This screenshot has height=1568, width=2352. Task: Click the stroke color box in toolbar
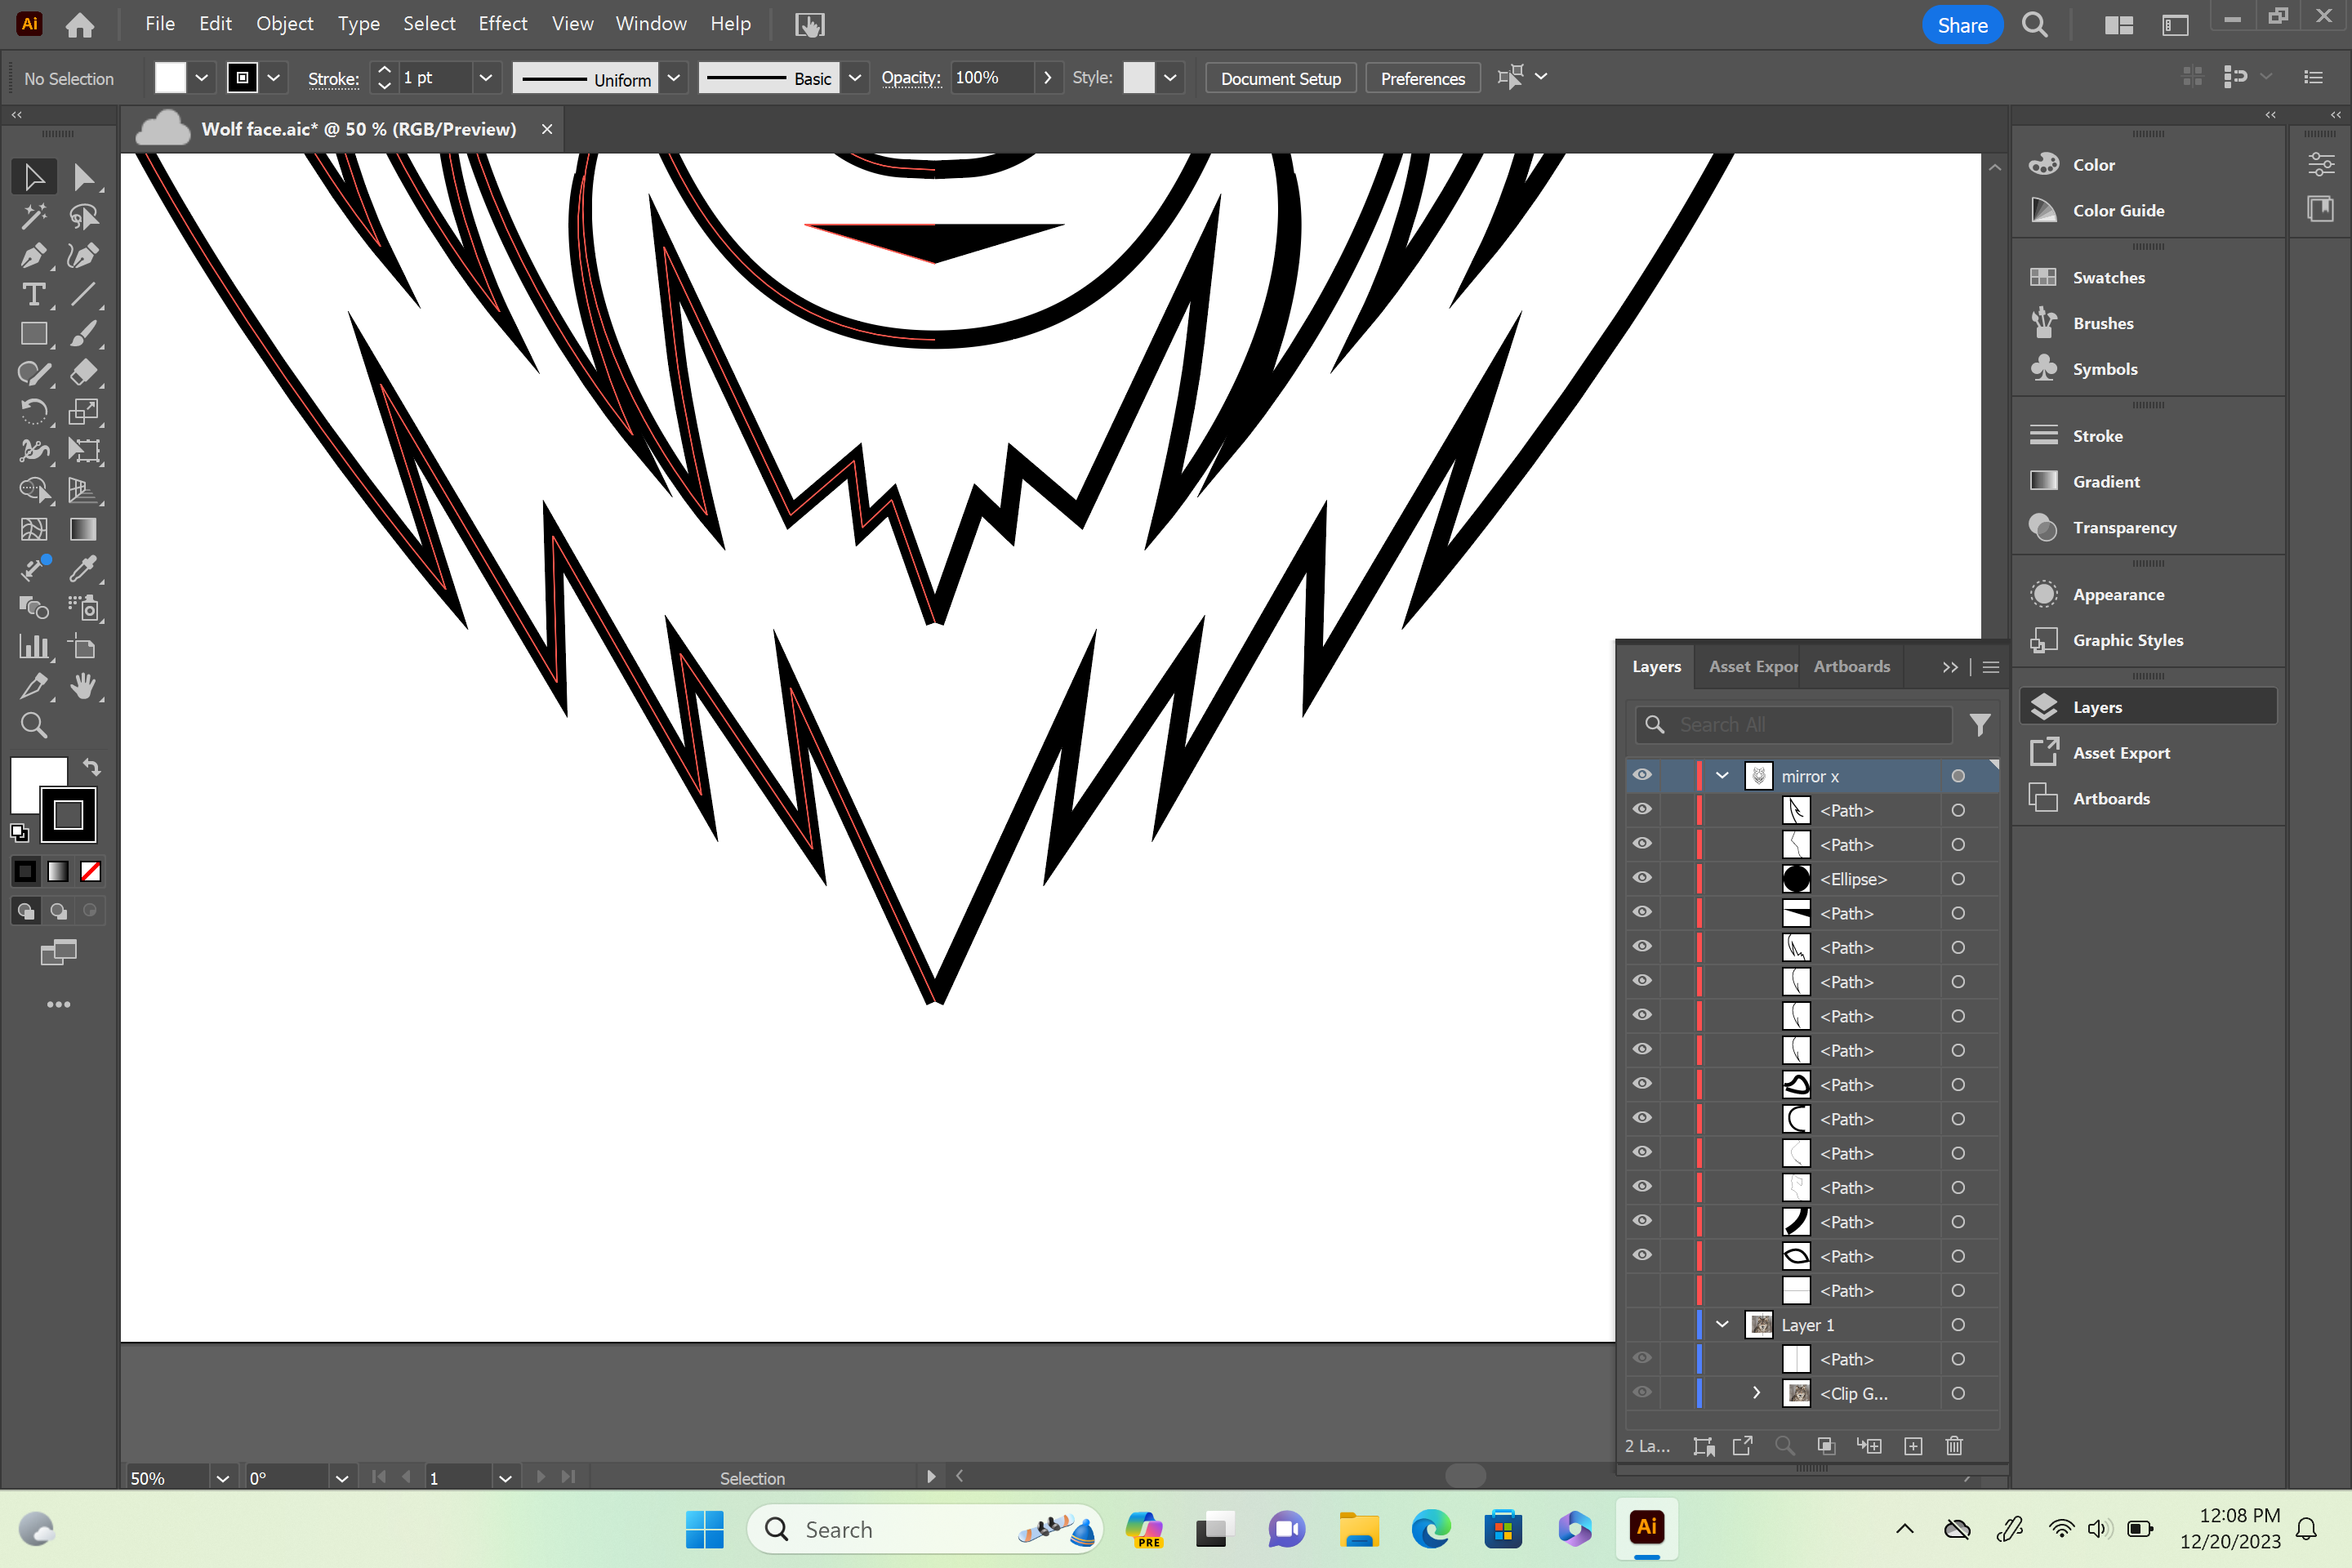click(x=68, y=815)
